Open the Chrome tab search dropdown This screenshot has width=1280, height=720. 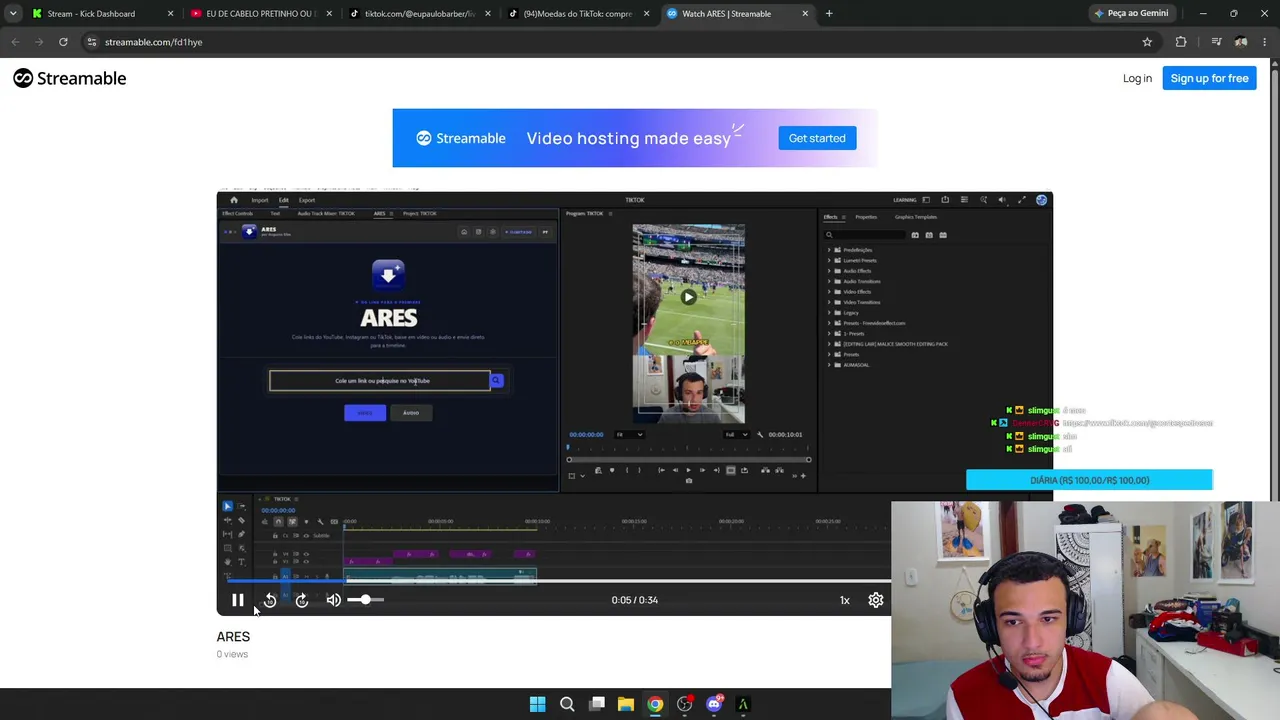click(13, 14)
